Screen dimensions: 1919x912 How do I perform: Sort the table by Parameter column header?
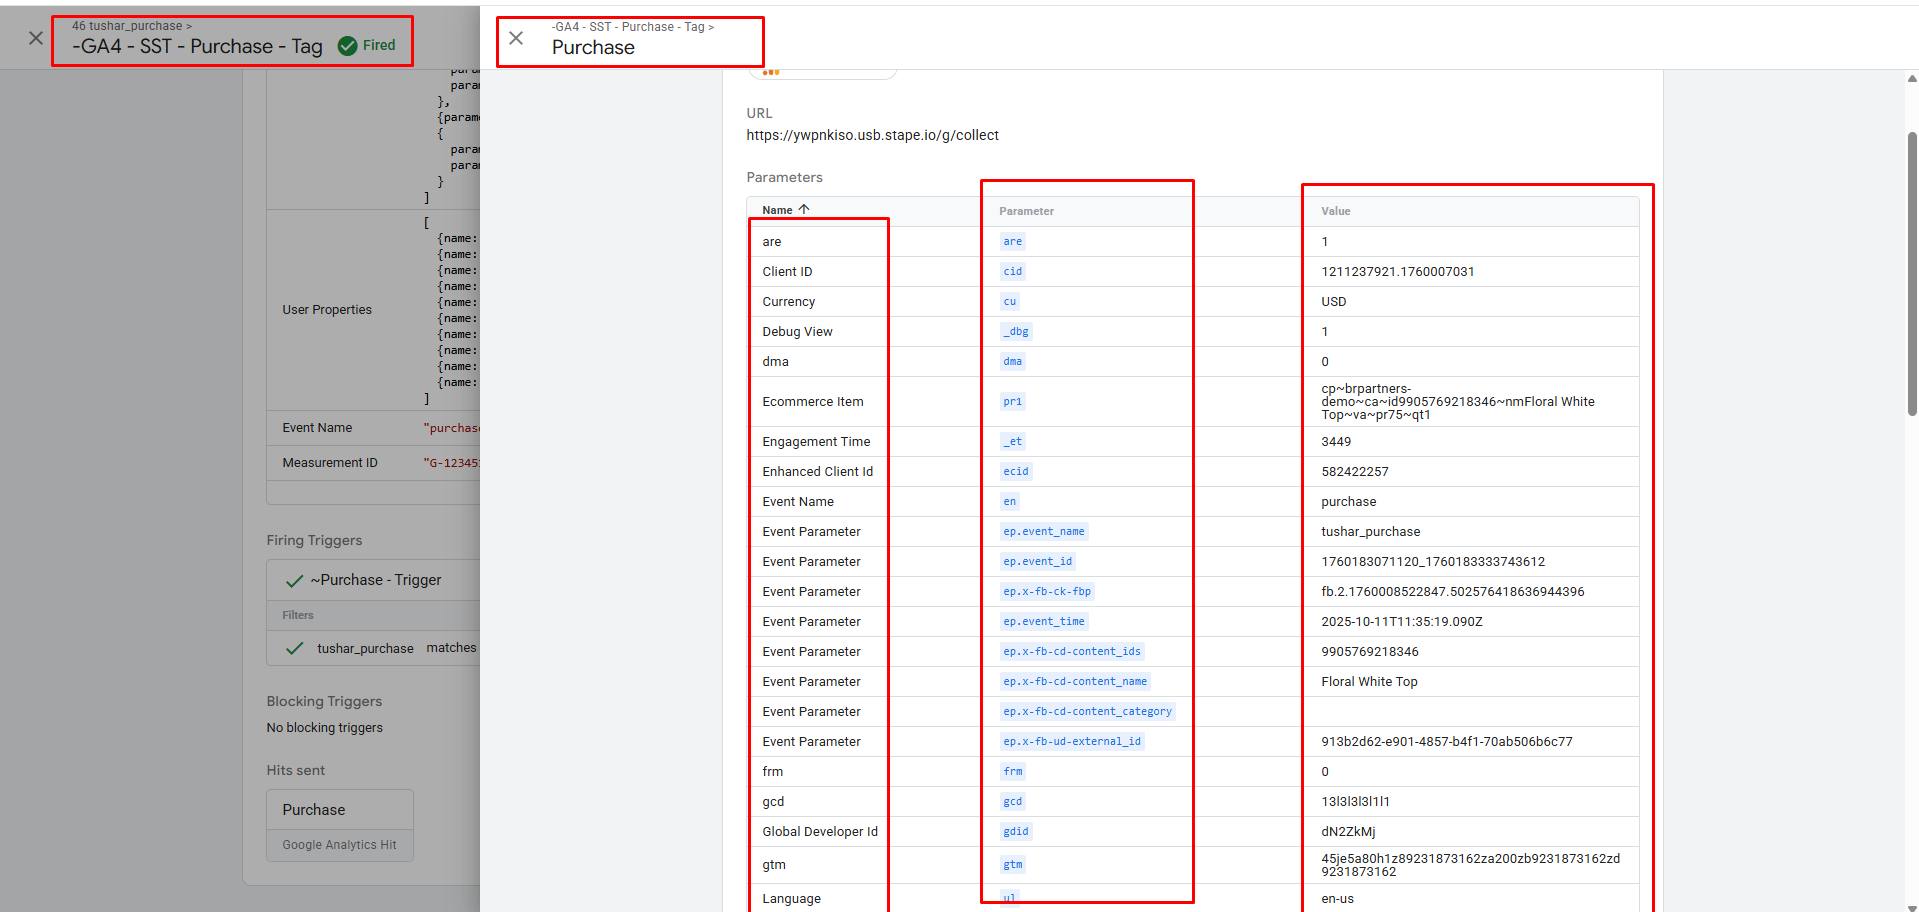1026,212
